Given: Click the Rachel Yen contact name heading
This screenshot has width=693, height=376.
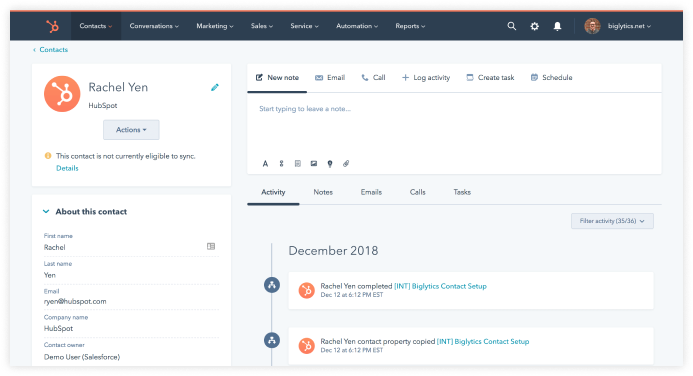Looking at the screenshot, I should pyautogui.click(x=118, y=87).
